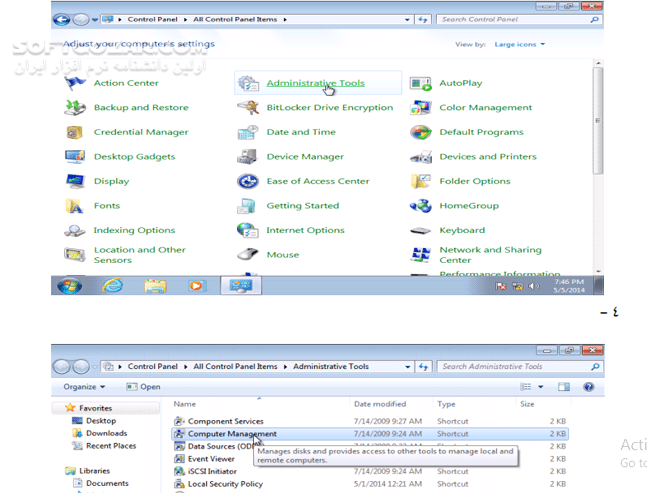Click the Color Management icon

tap(421, 108)
